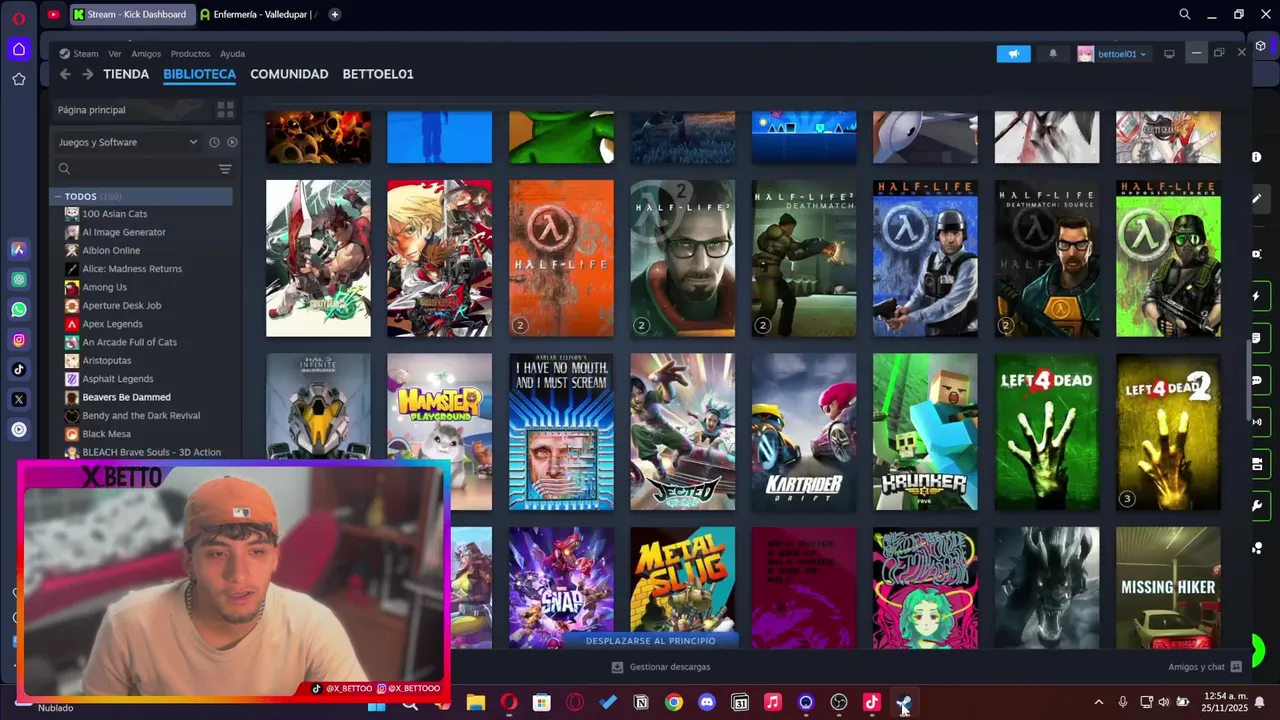This screenshot has height=720, width=1280.
Task: Open Hamster Playground game cover
Action: click(x=440, y=432)
